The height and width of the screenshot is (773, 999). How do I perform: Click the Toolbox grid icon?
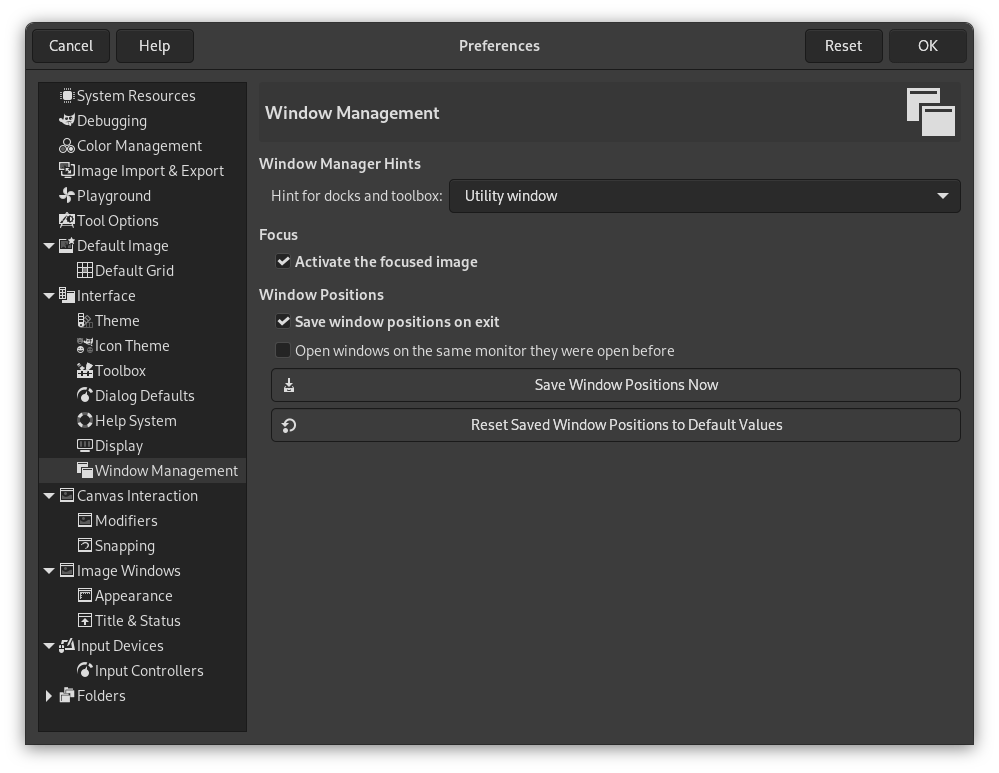[85, 370]
